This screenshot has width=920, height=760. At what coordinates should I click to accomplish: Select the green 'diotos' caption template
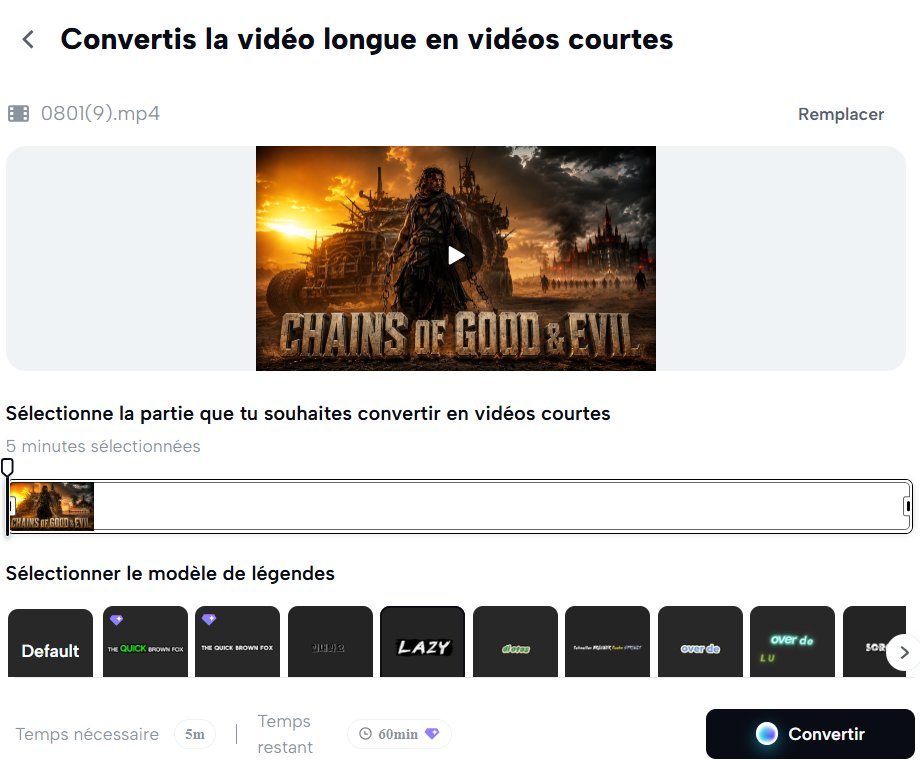click(515, 641)
